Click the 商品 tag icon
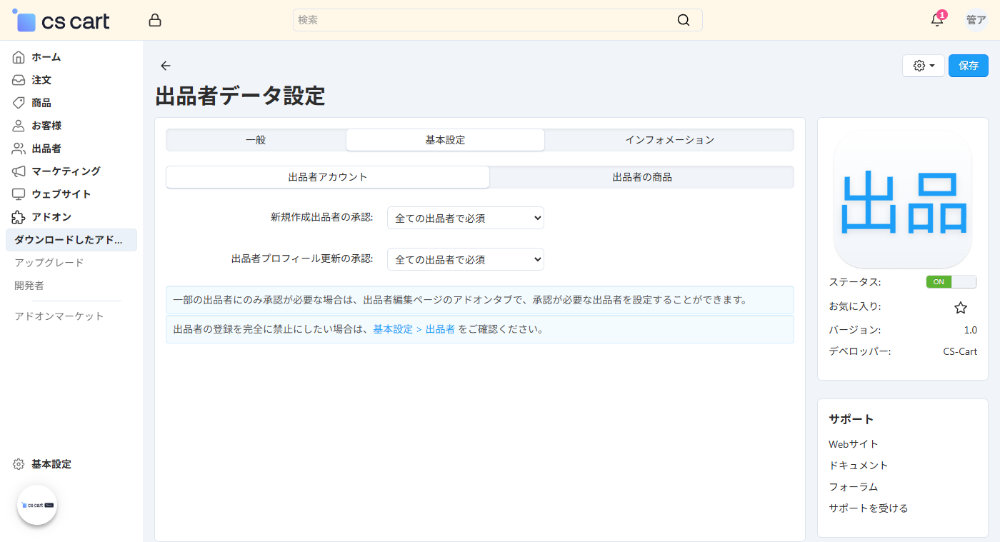Screen dimensions: 1000x542 click(x=18, y=103)
